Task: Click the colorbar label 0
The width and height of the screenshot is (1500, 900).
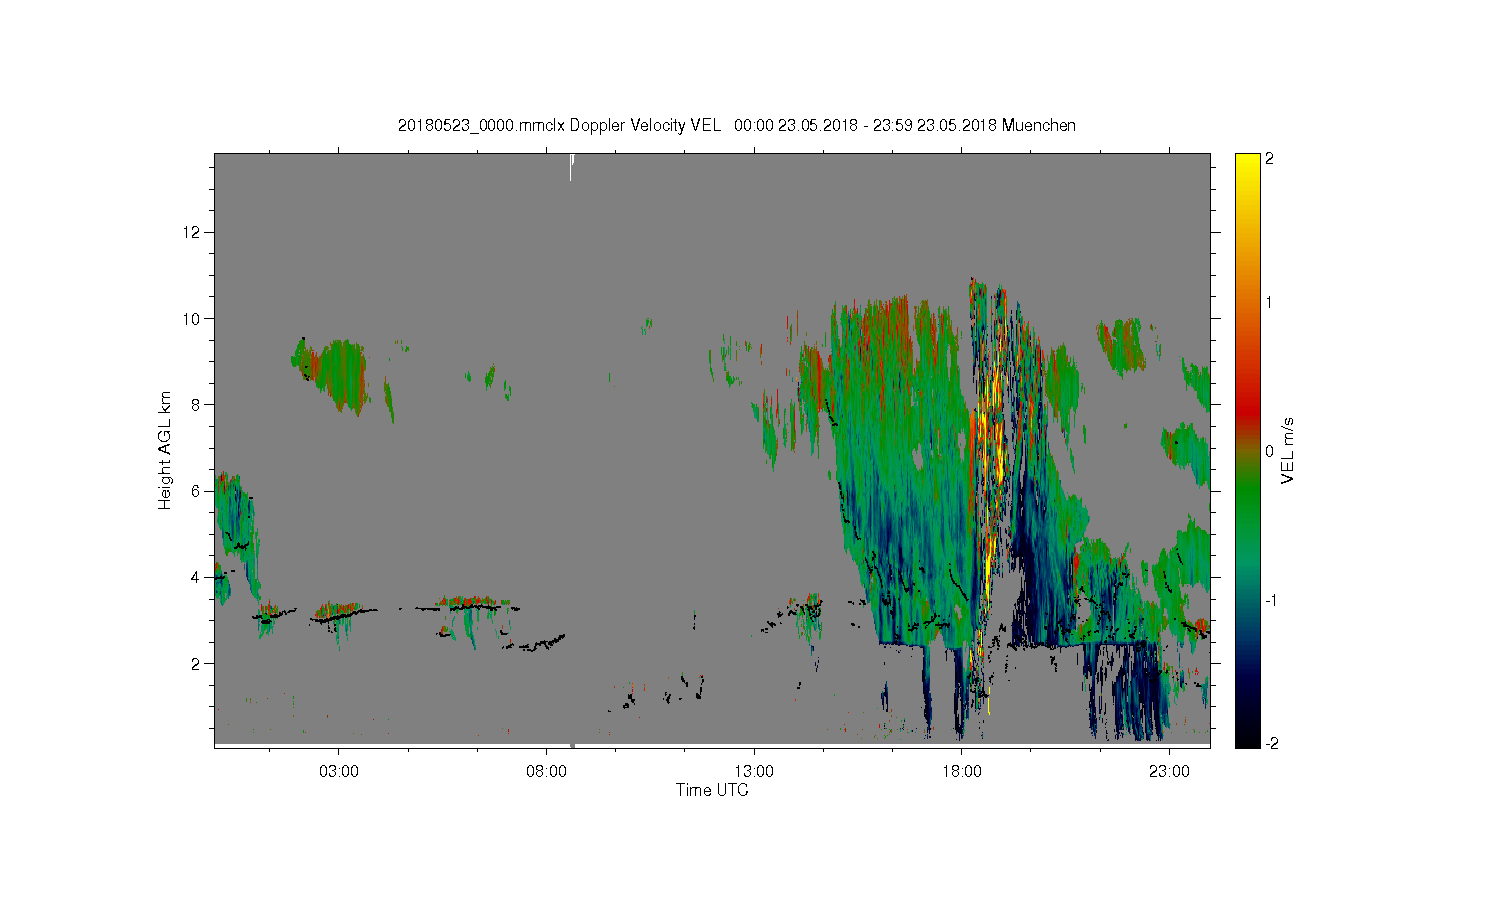Action: click(1270, 451)
